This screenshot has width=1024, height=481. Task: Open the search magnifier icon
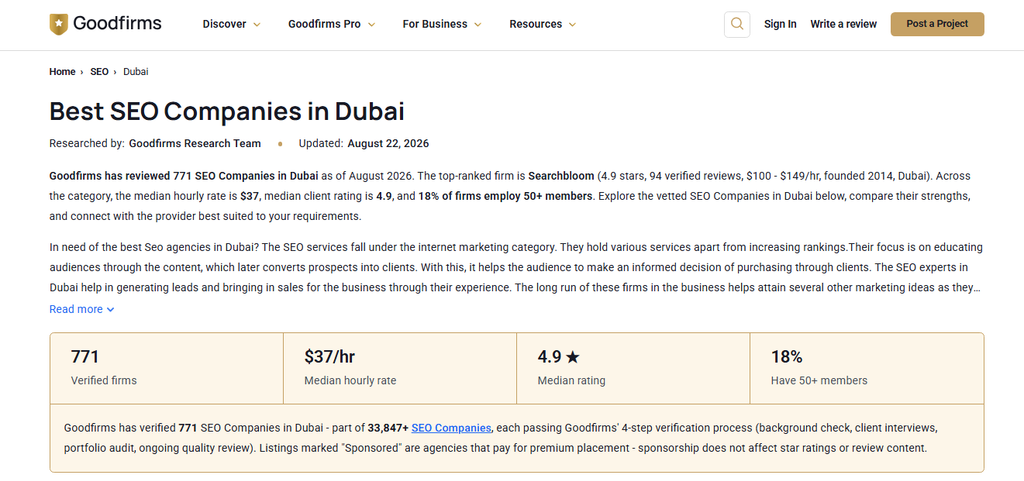tap(737, 24)
